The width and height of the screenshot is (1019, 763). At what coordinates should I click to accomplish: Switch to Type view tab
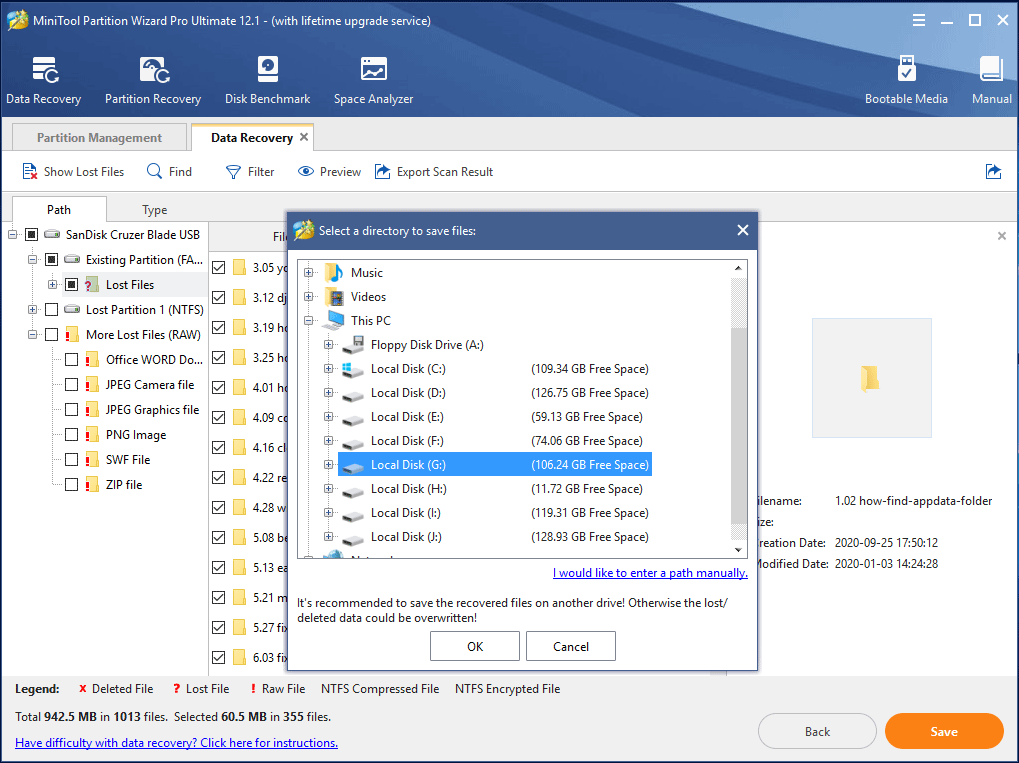pos(155,209)
